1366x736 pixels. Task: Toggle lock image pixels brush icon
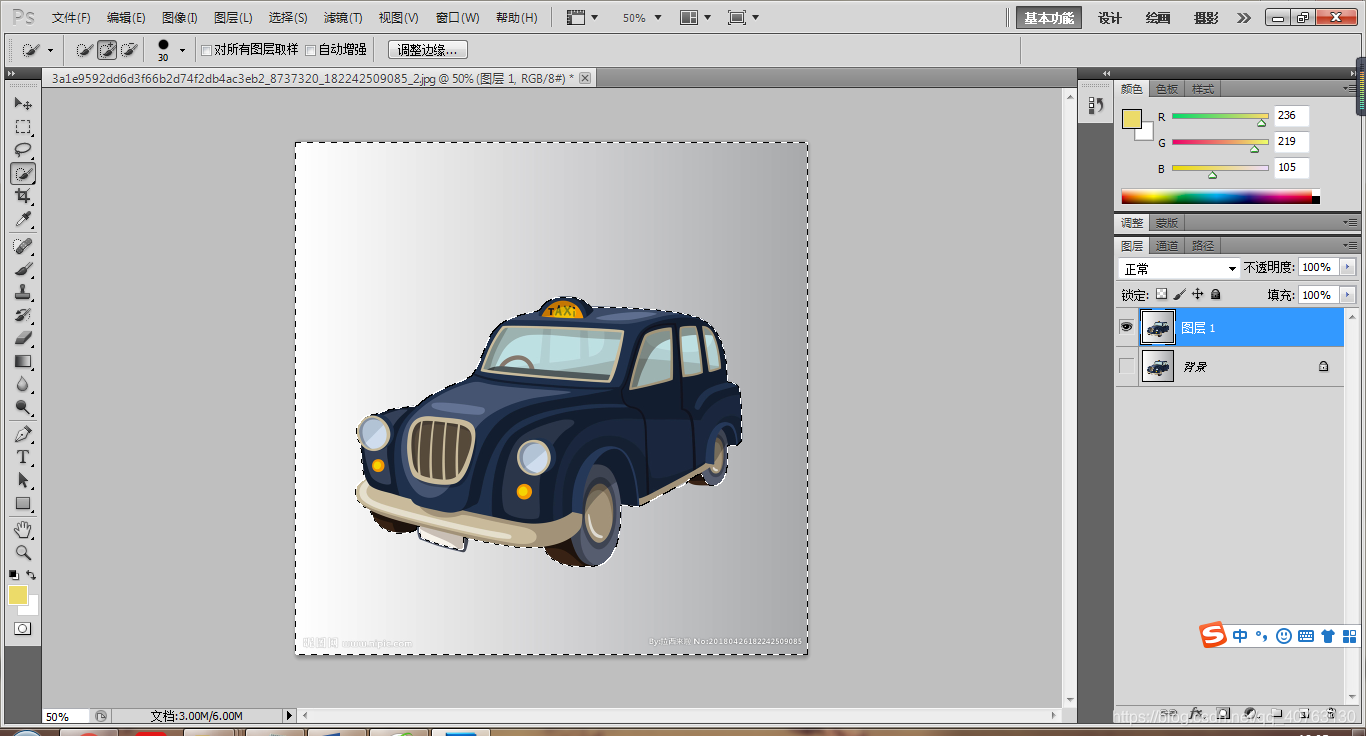click(1179, 295)
